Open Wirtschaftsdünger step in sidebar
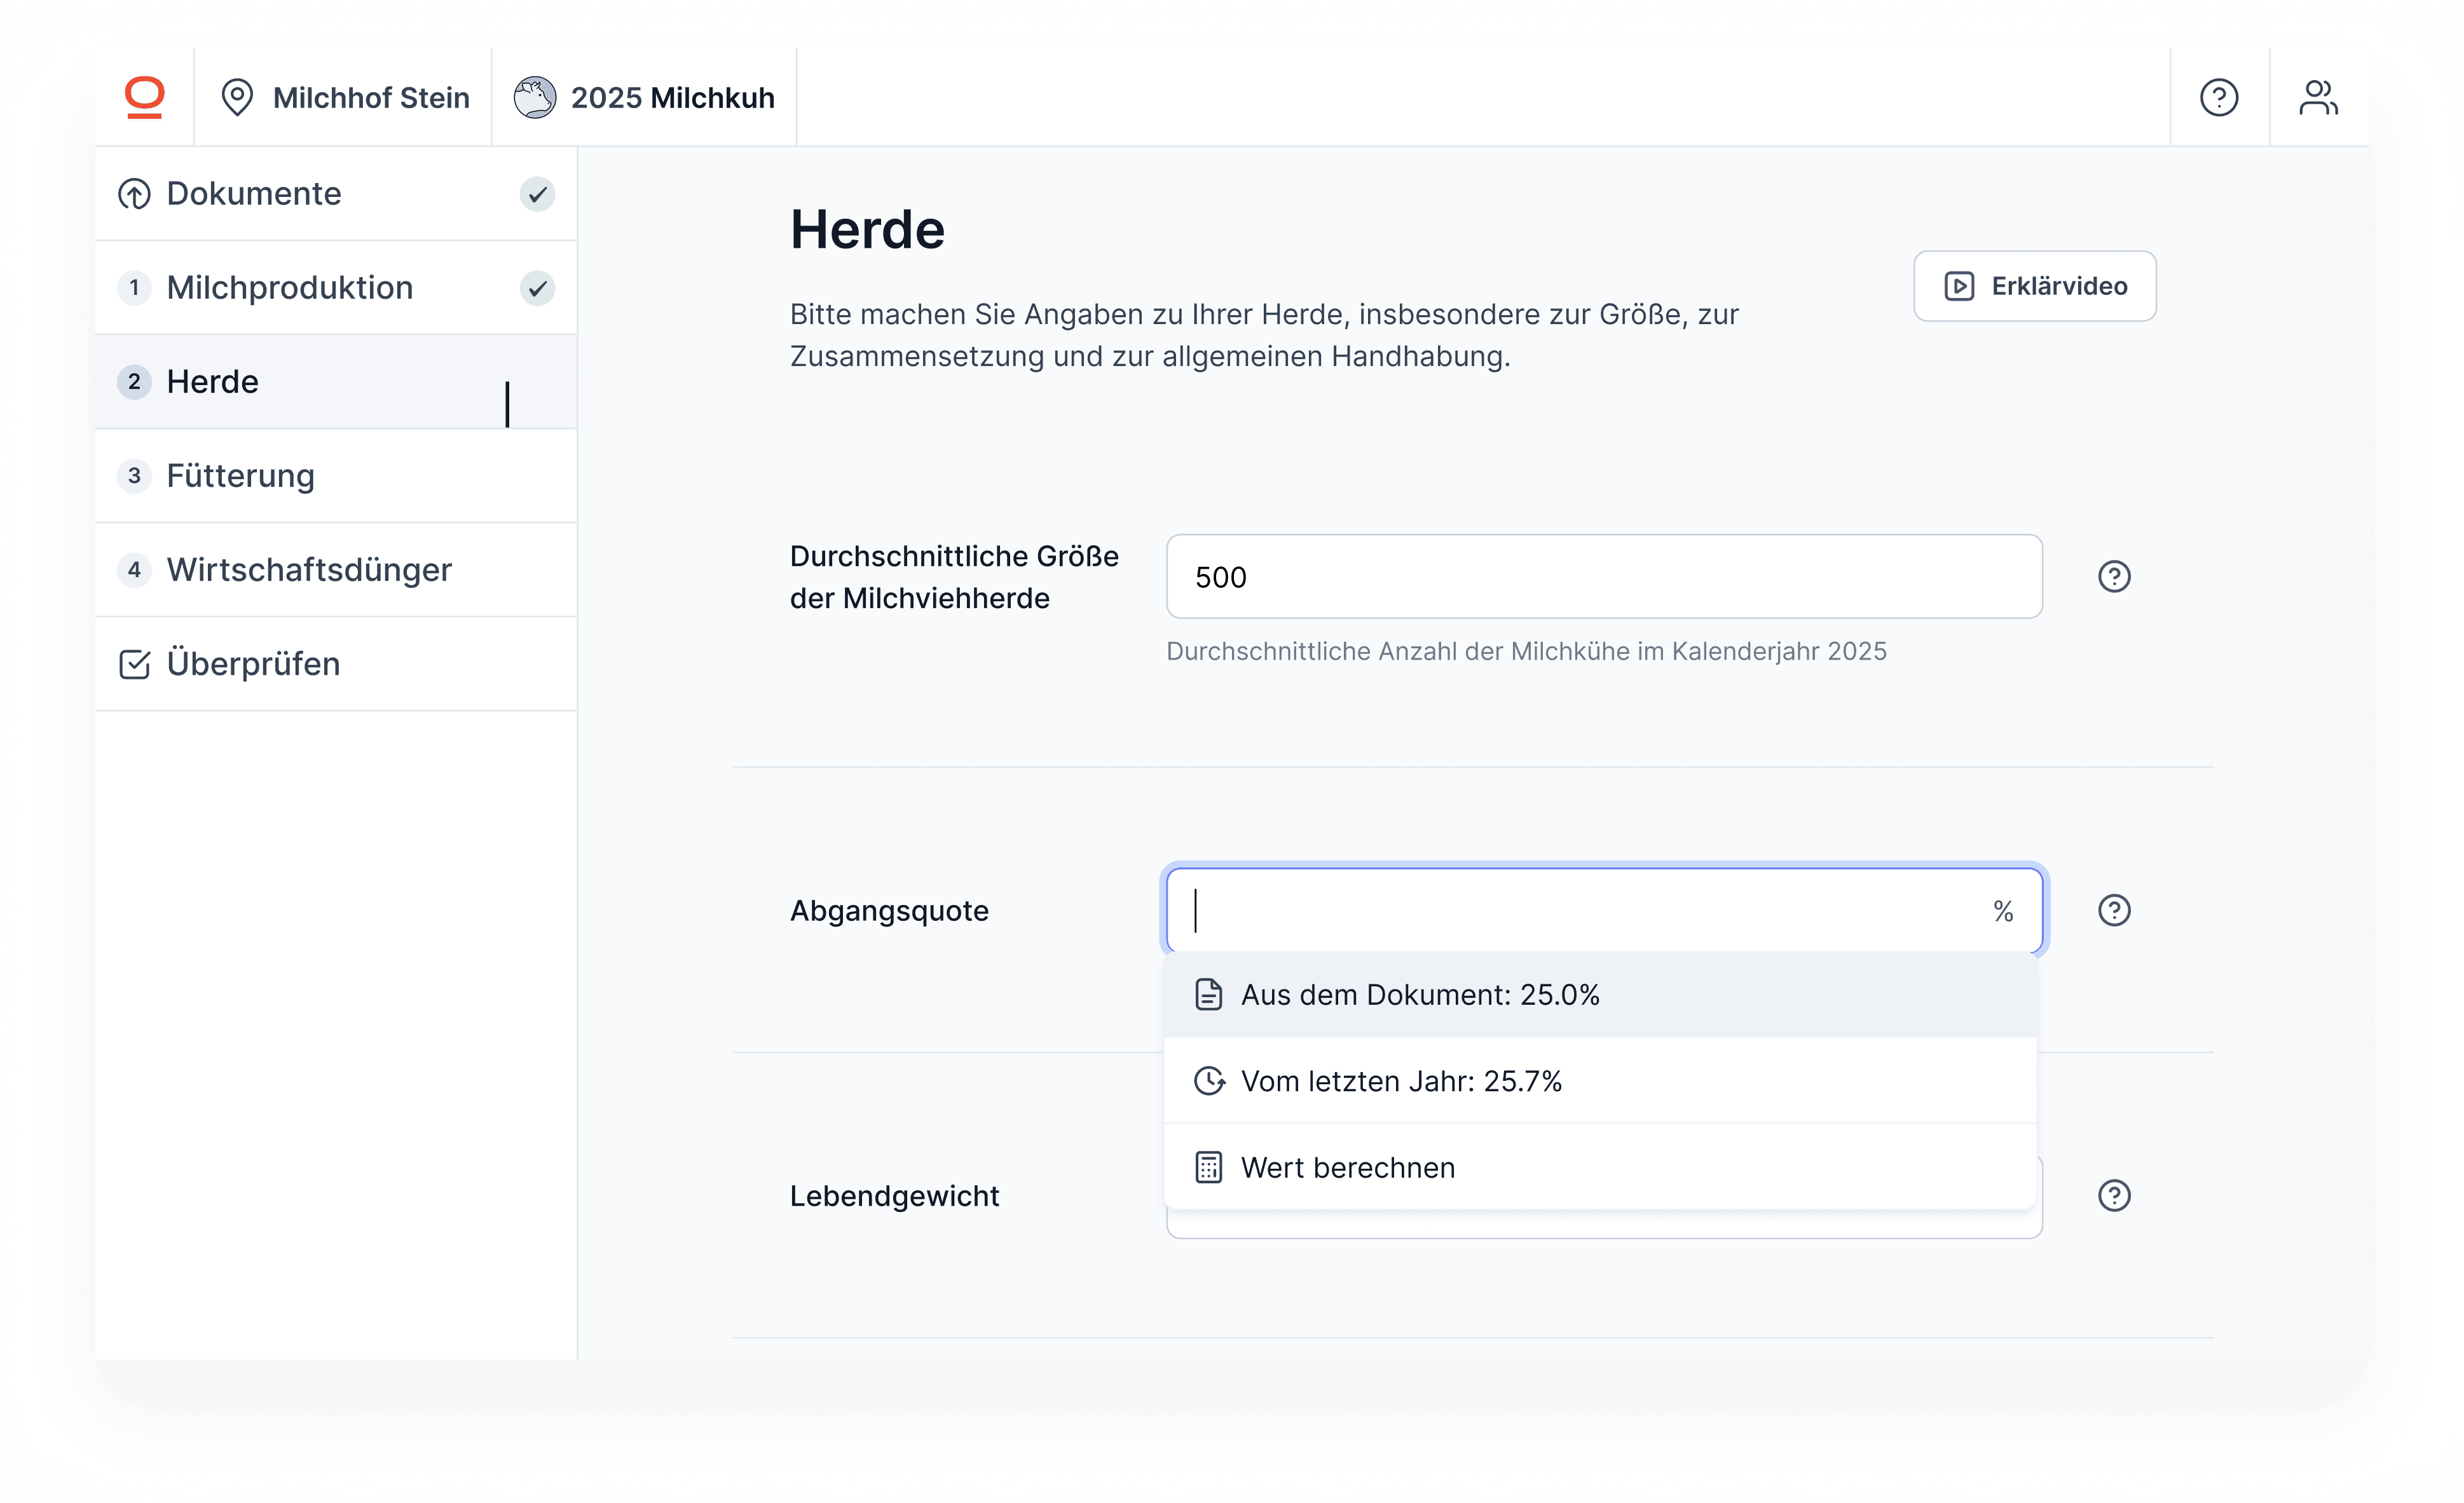The image size is (2464, 1503). pos(308,570)
